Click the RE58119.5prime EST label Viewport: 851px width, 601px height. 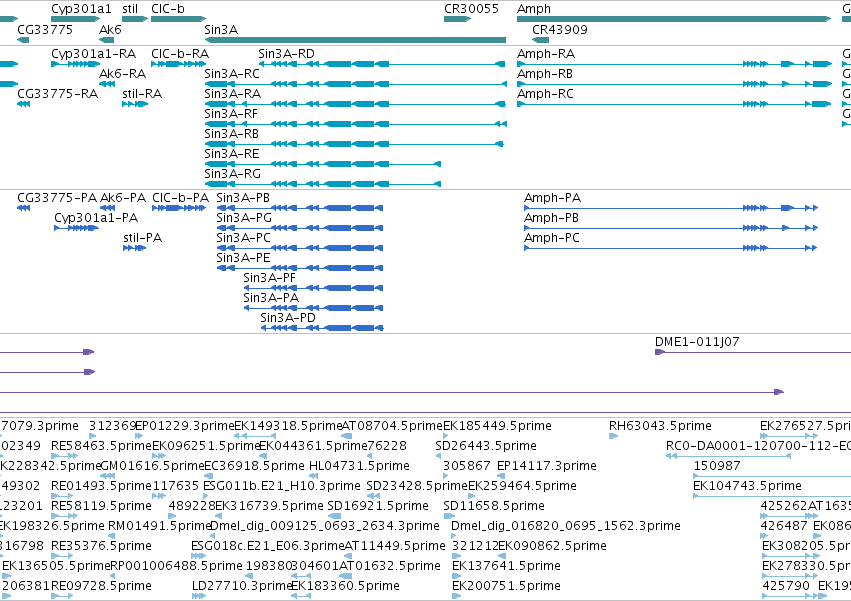(101, 506)
